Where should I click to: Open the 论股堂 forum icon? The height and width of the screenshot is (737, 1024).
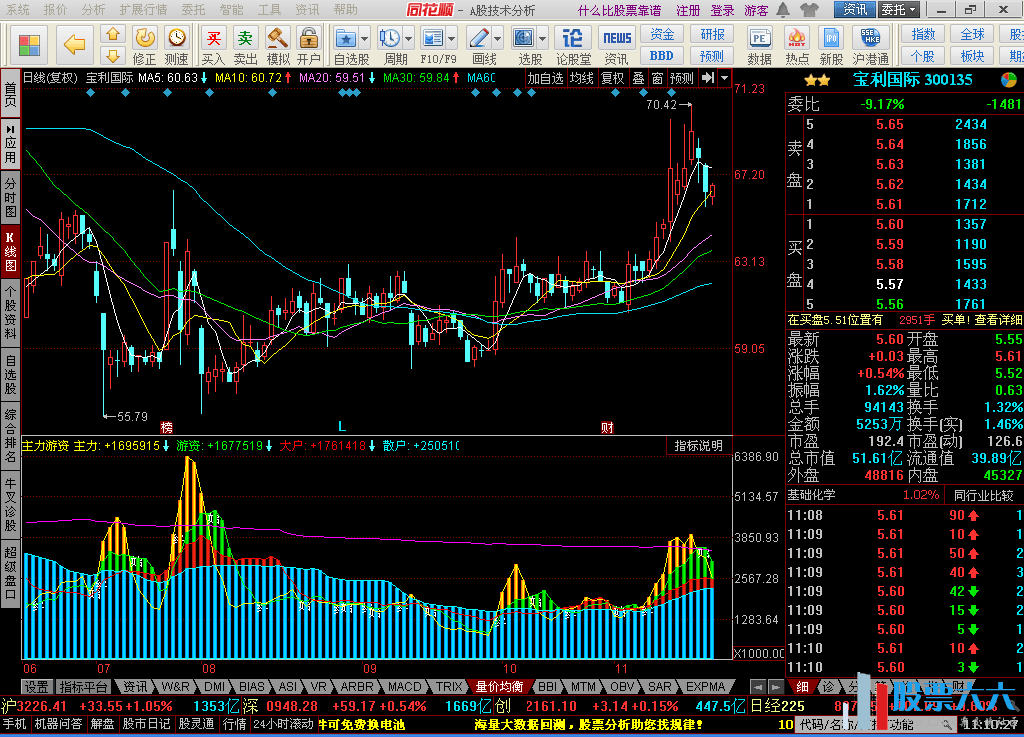click(573, 40)
